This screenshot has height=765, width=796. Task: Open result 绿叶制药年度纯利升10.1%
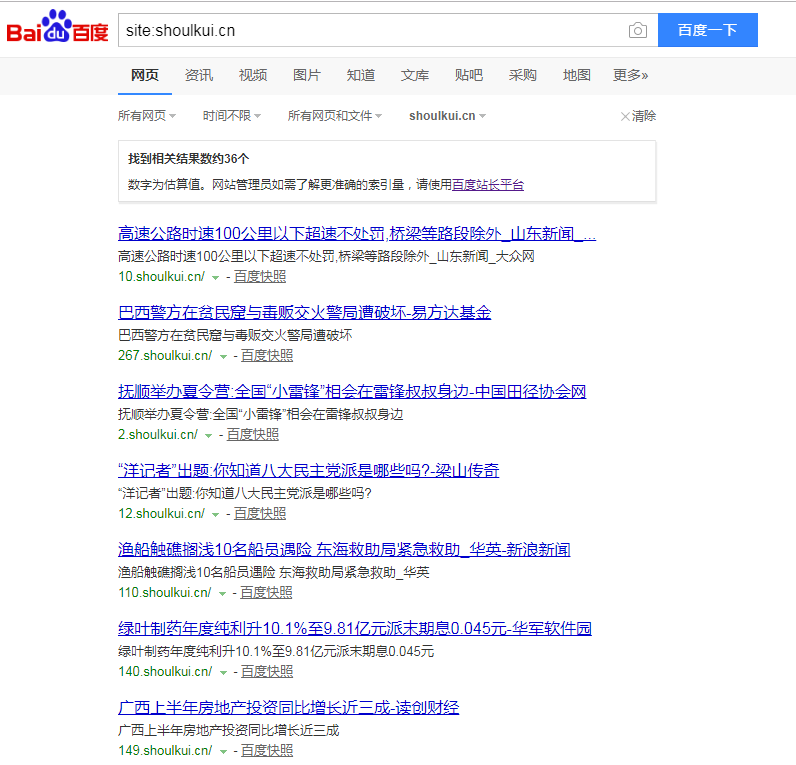(355, 628)
